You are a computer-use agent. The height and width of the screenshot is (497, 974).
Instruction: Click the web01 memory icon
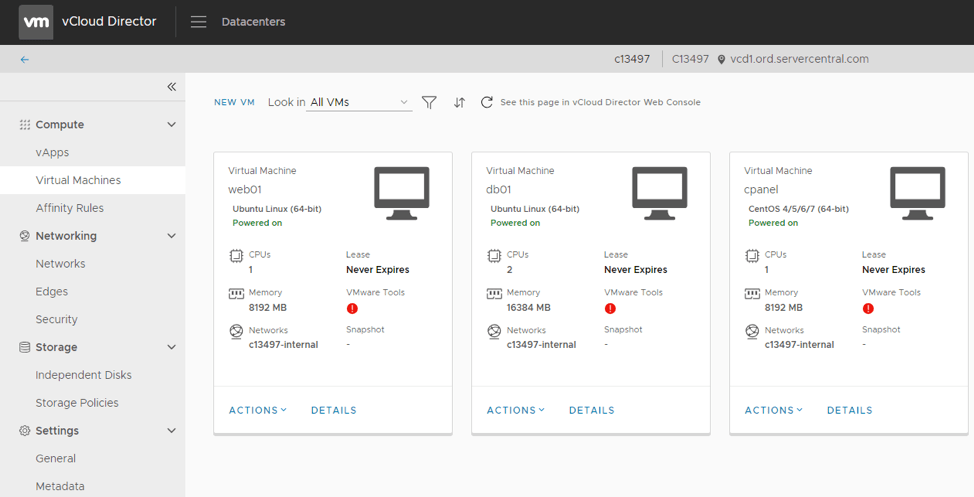[x=236, y=293]
